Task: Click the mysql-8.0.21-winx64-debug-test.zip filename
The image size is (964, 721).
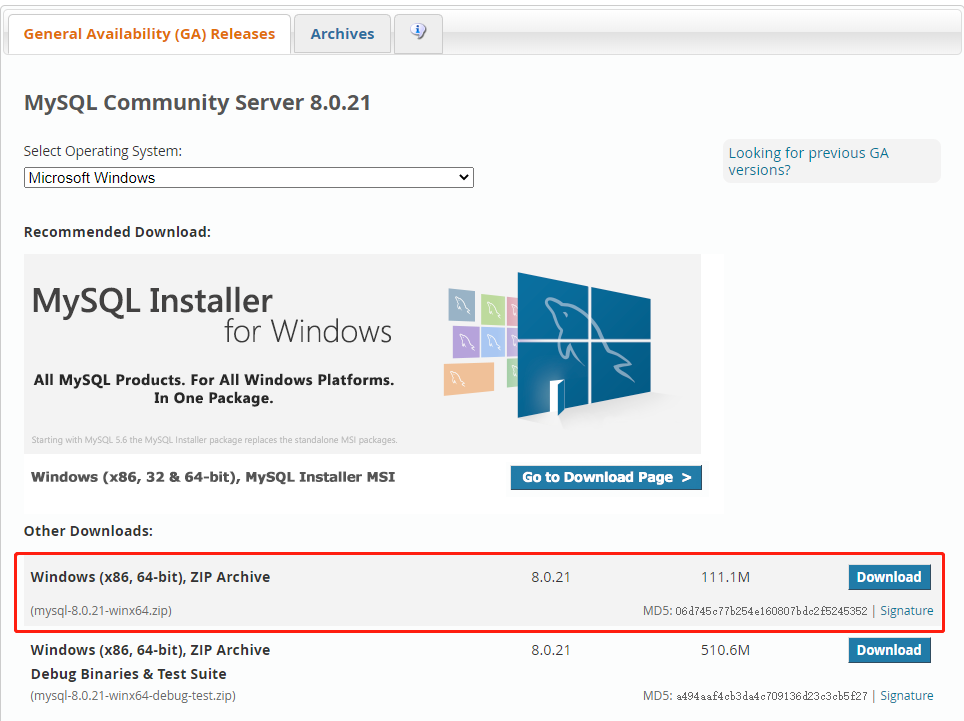Action: 130,695
